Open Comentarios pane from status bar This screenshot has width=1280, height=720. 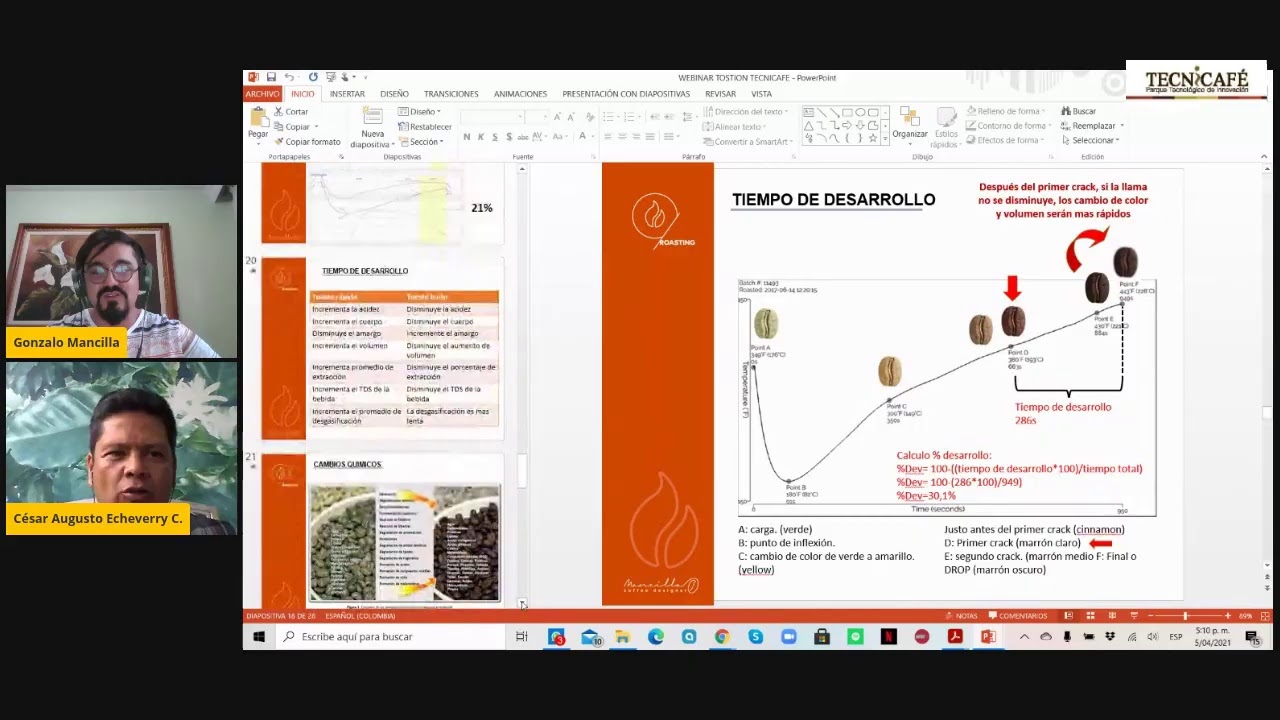pos(1018,616)
